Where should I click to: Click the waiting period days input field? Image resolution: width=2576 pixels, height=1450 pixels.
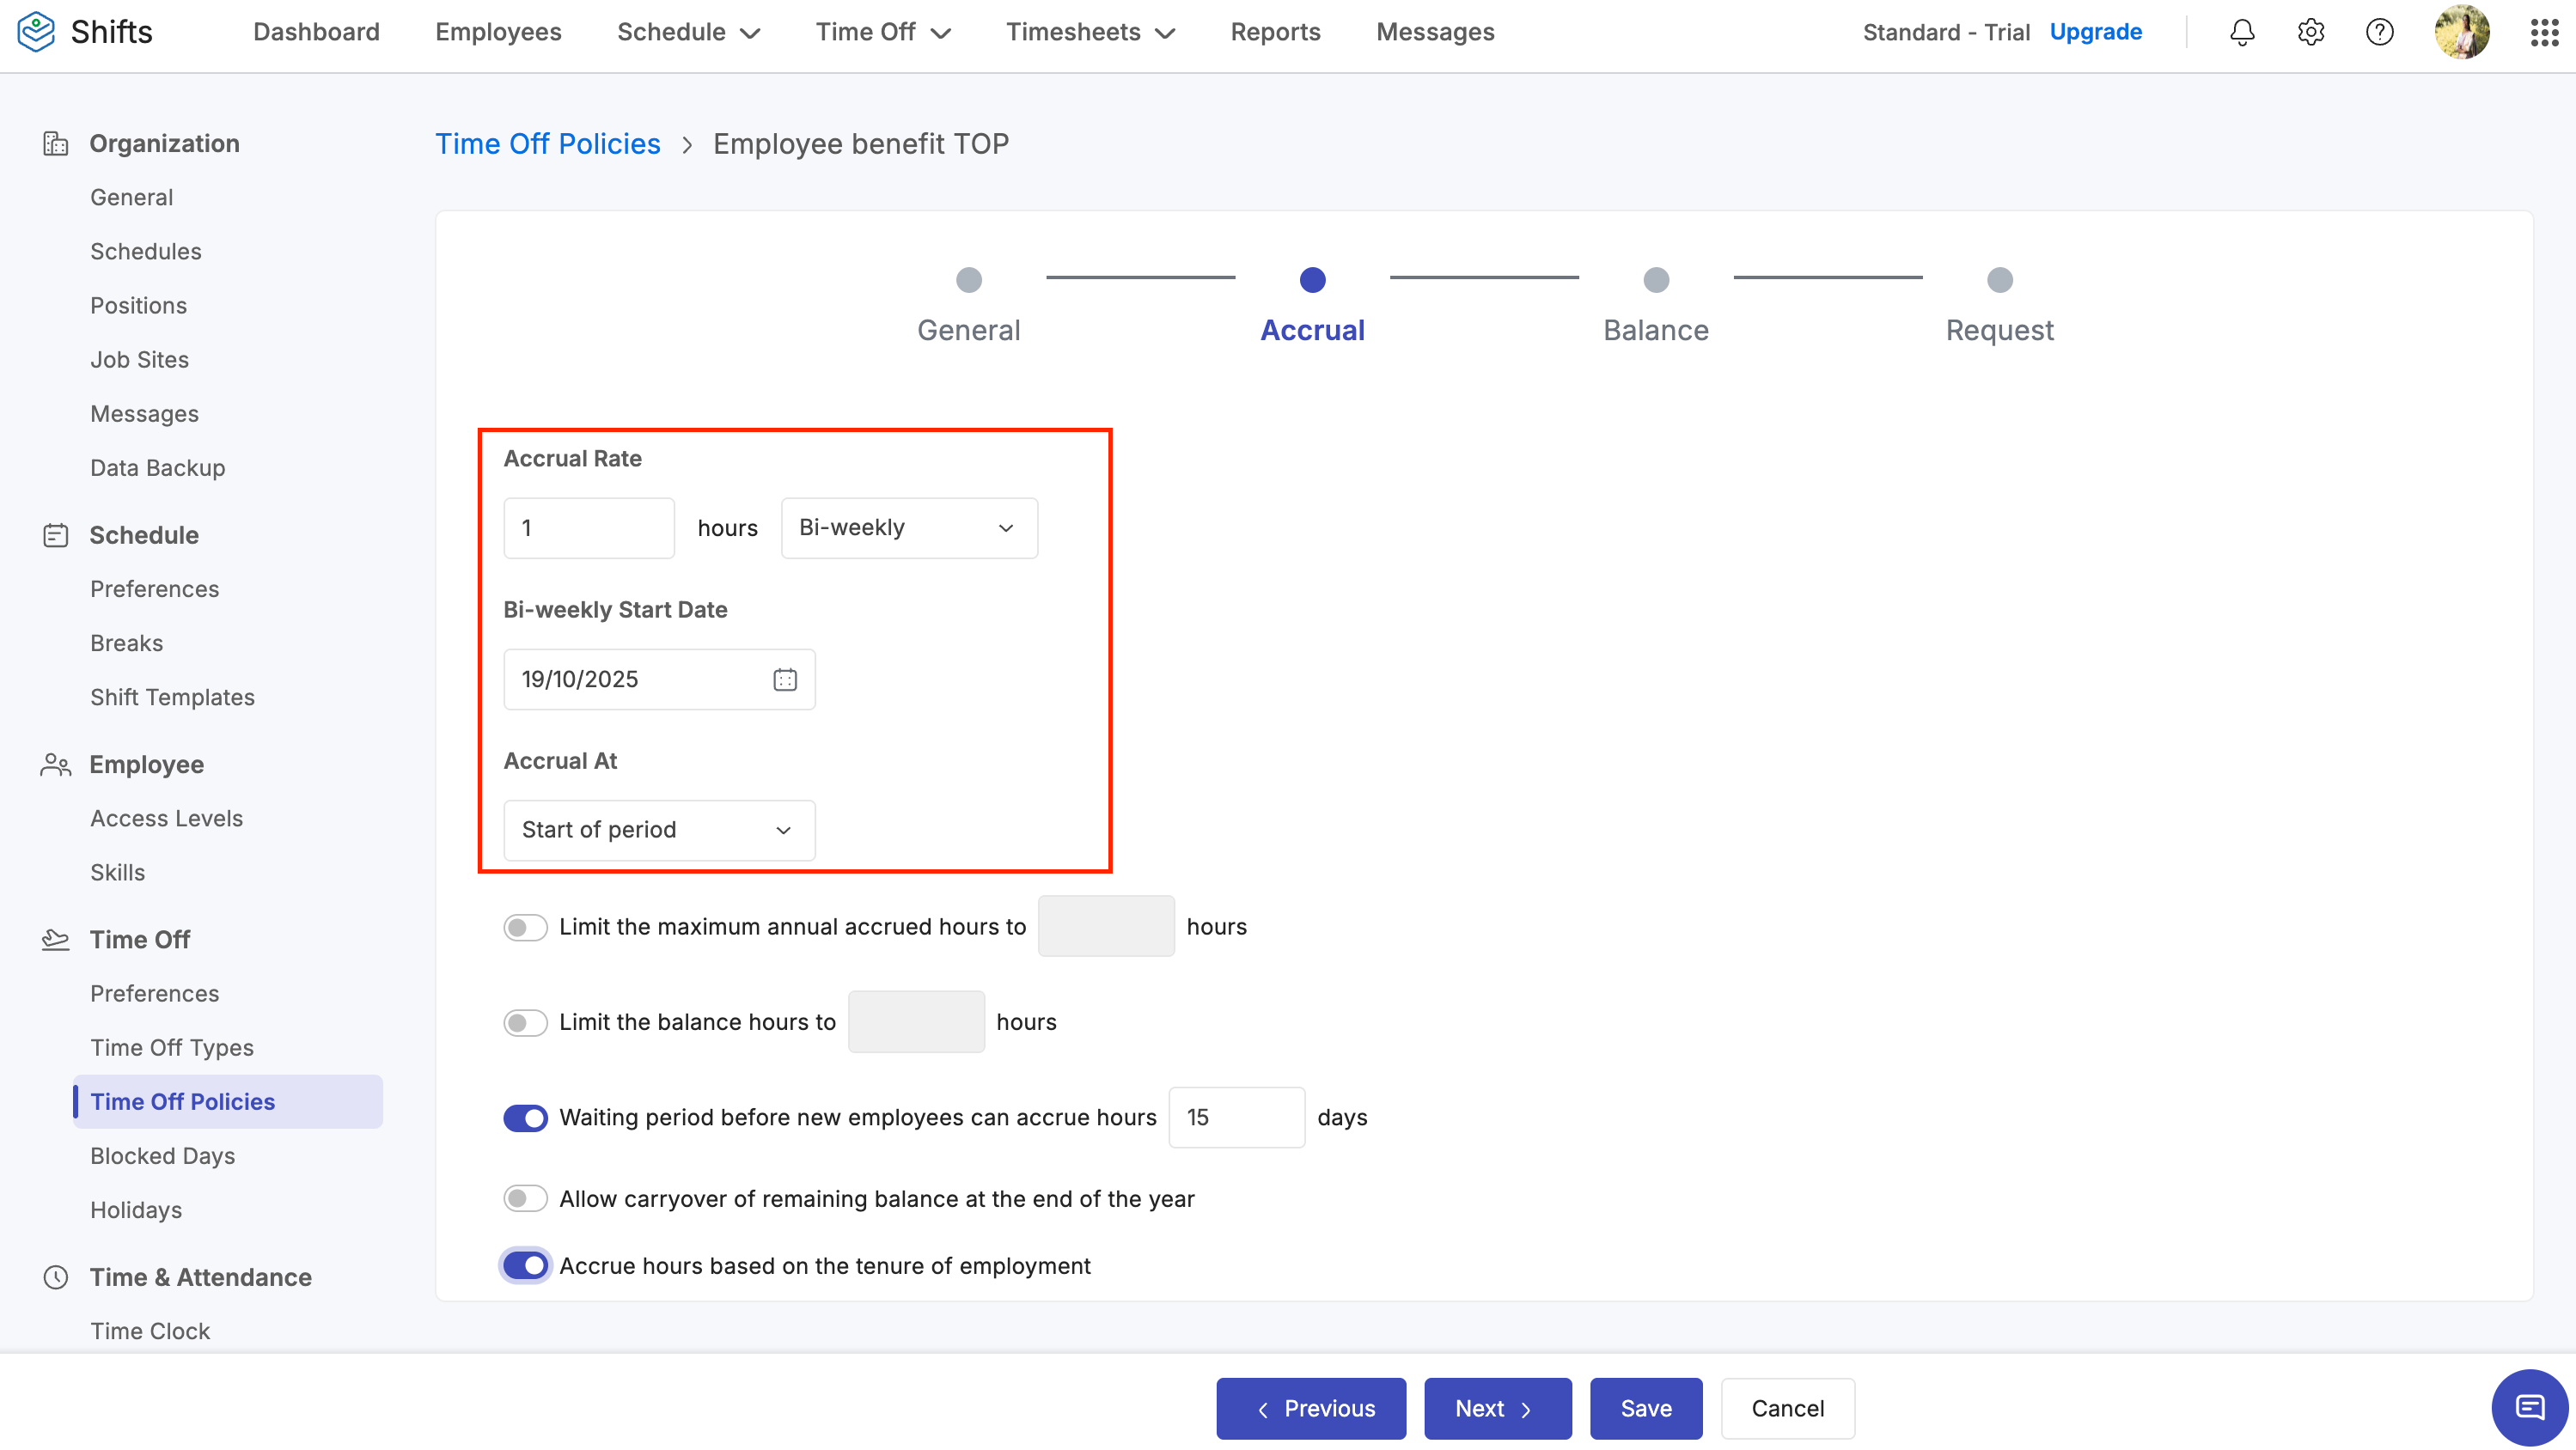pyautogui.click(x=1236, y=1117)
